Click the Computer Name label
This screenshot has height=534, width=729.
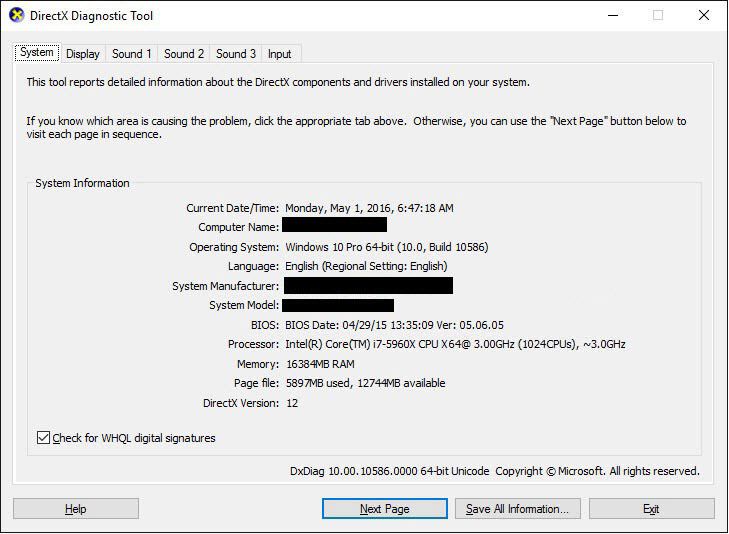[239, 227]
